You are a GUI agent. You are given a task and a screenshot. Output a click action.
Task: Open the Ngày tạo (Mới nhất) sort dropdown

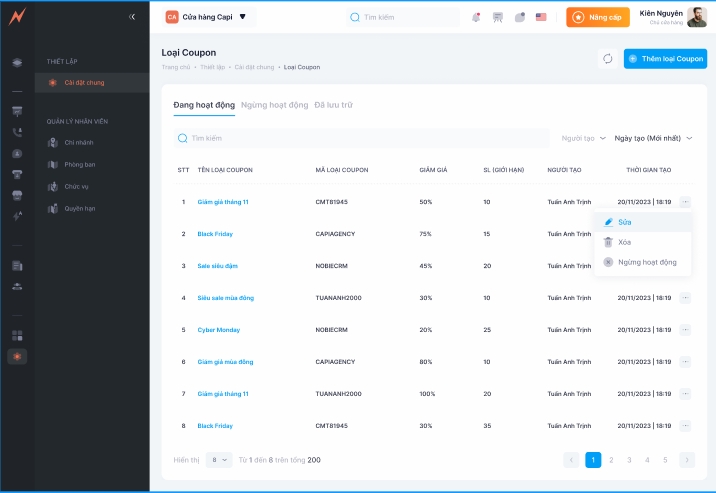click(x=653, y=138)
